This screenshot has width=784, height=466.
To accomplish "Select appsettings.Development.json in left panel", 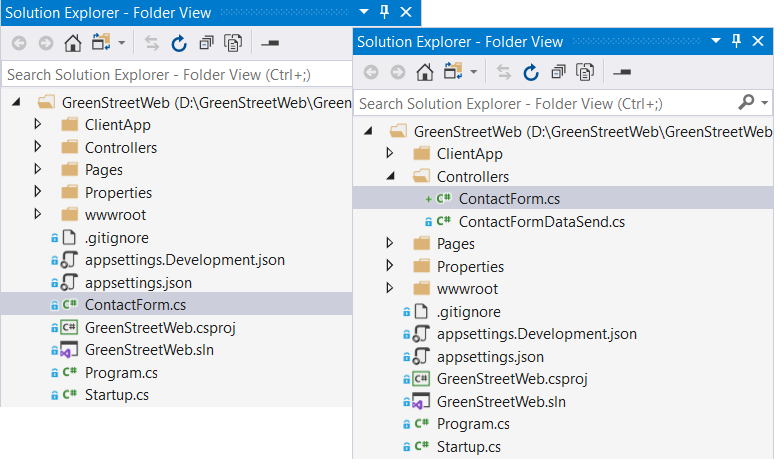I will click(x=185, y=260).
